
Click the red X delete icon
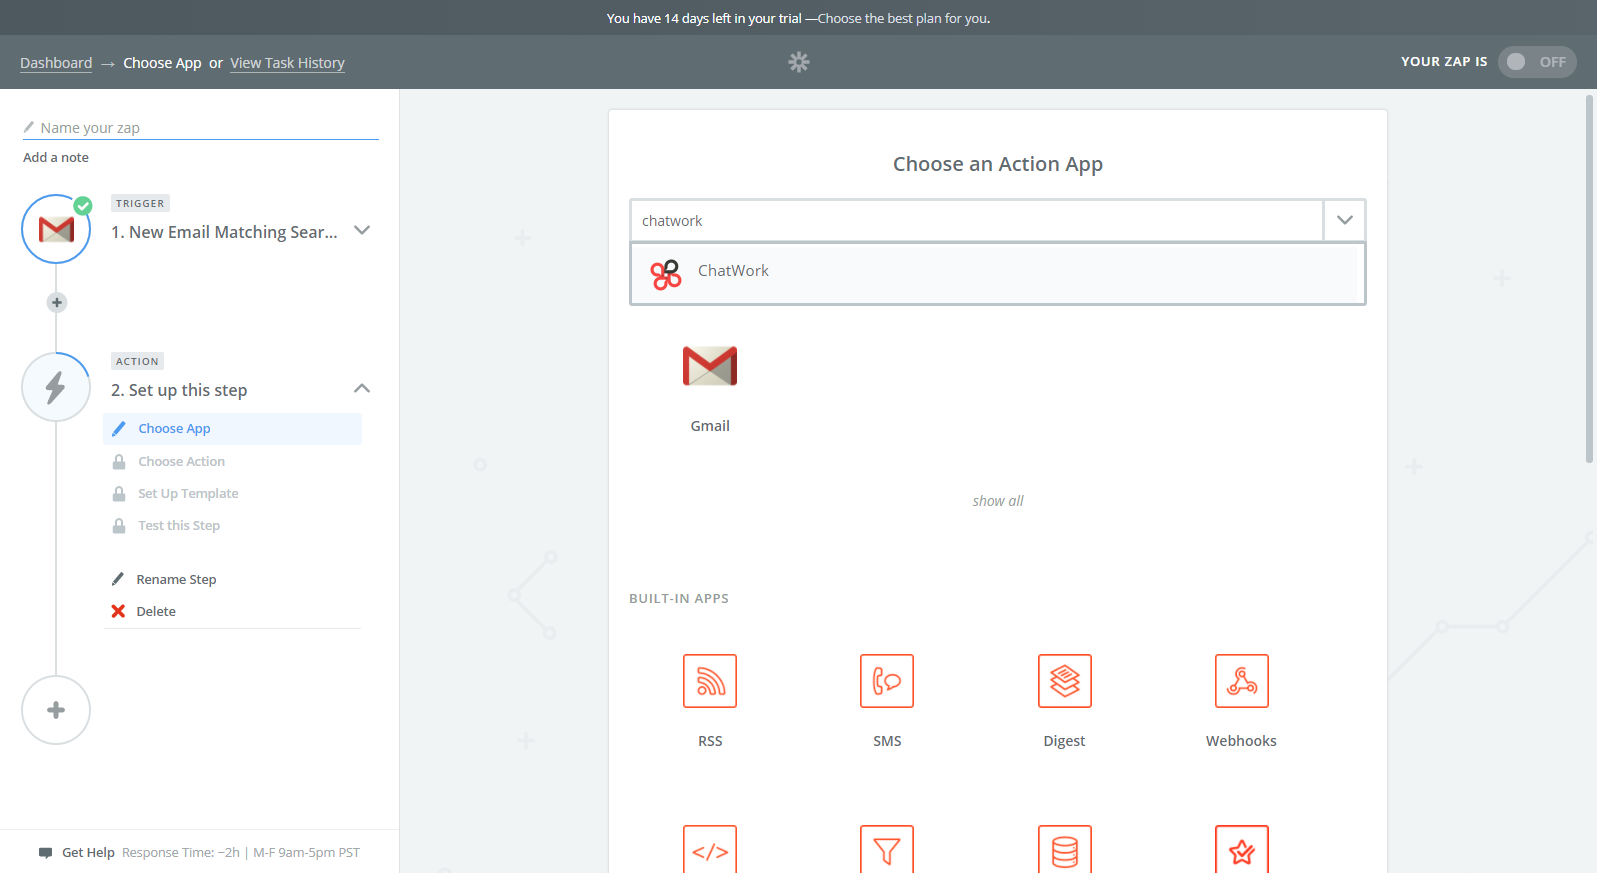[118, 611]
